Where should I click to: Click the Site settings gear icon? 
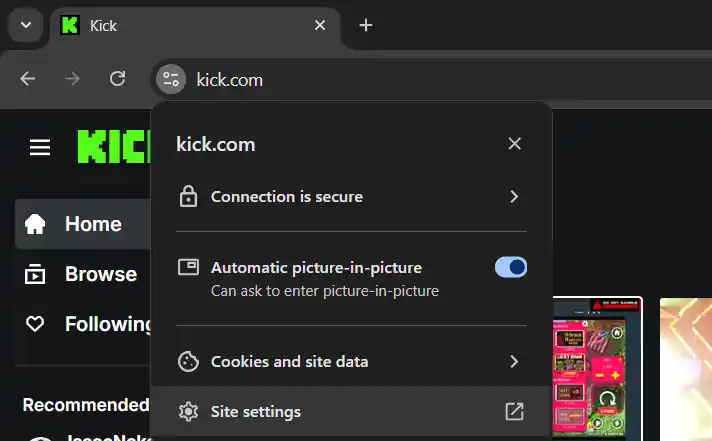point(188,411)
